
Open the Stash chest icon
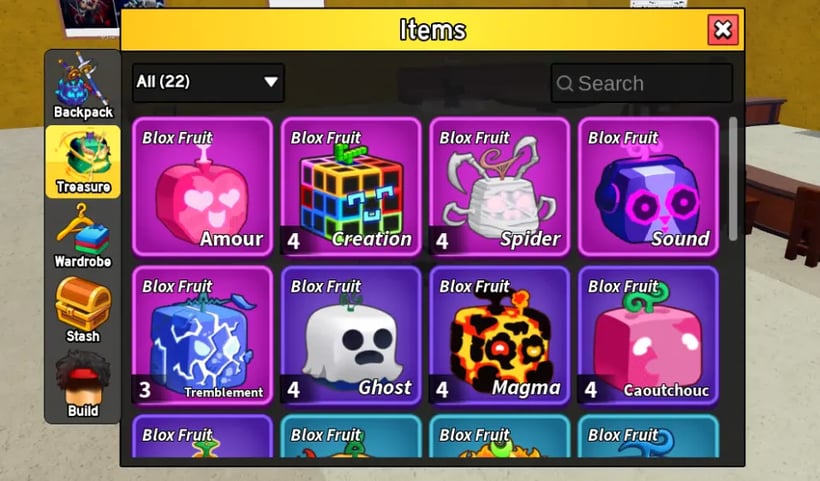click(x=83, y=311)
